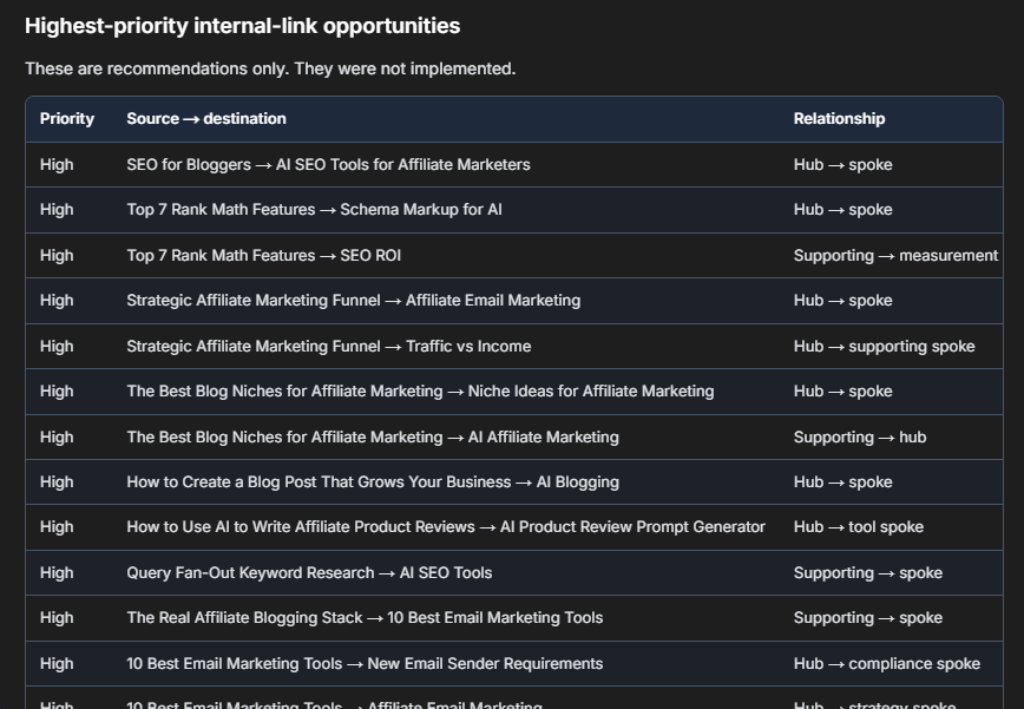Click 'High' priority in the SEO for Bloggers row

pyautogui.click(x=57, y=165)
